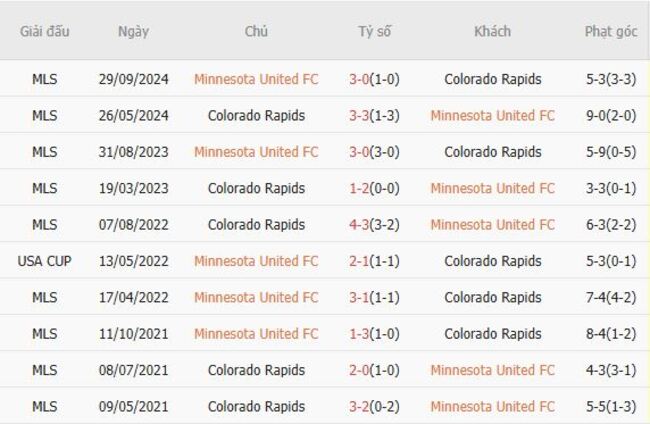Click the 'Khách' away team header
This screenshot has width=650, height=424.
point(492,31)
